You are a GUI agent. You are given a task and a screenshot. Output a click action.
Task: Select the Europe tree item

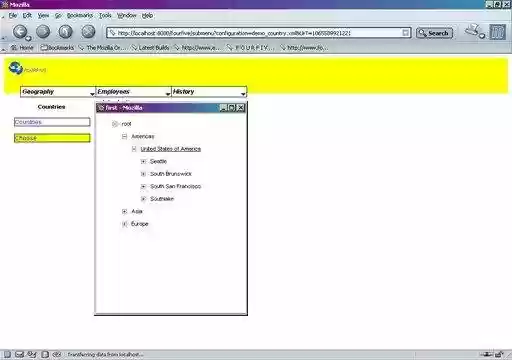(140, 224)
